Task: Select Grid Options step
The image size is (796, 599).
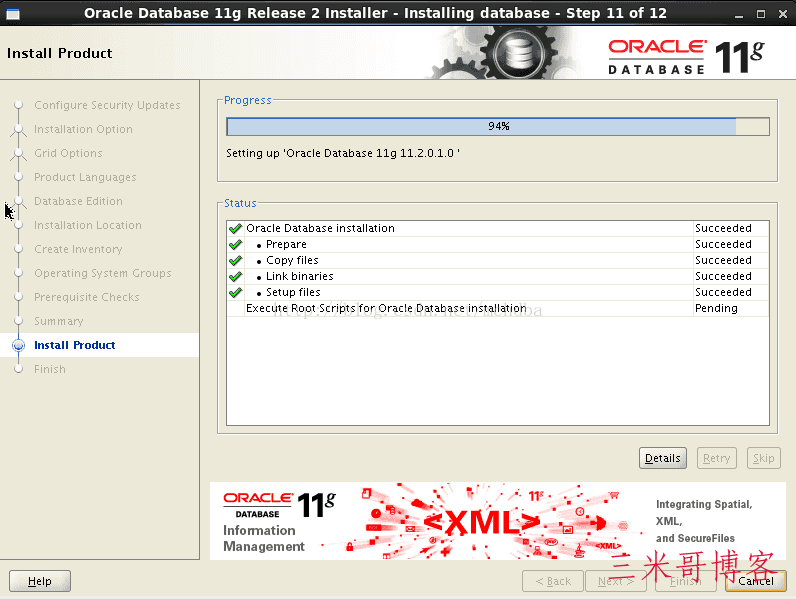Action: click(68, 153)
